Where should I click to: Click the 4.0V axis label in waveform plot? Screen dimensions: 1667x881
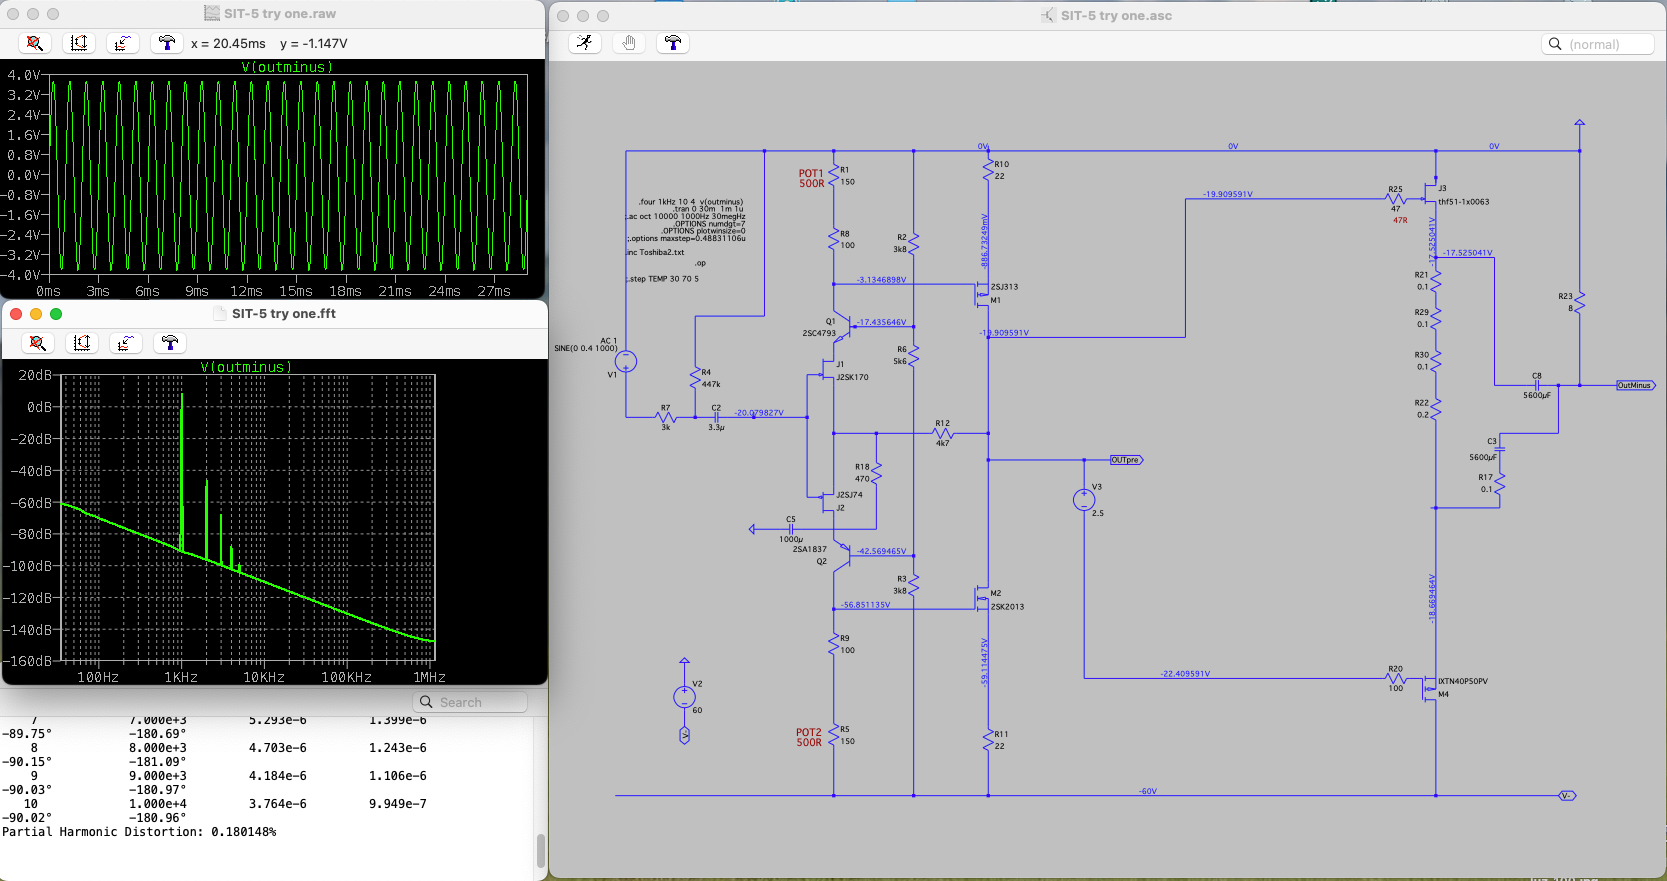(x=24, y=75)
